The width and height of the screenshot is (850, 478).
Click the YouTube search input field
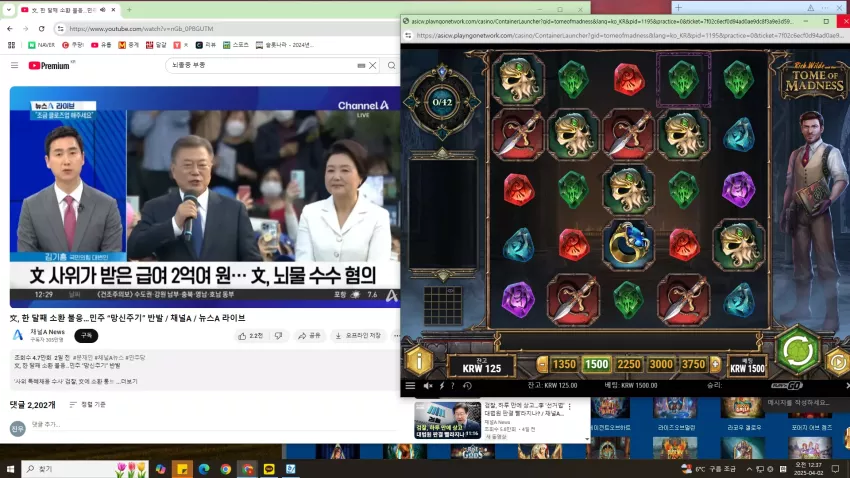tap(260, 65)
